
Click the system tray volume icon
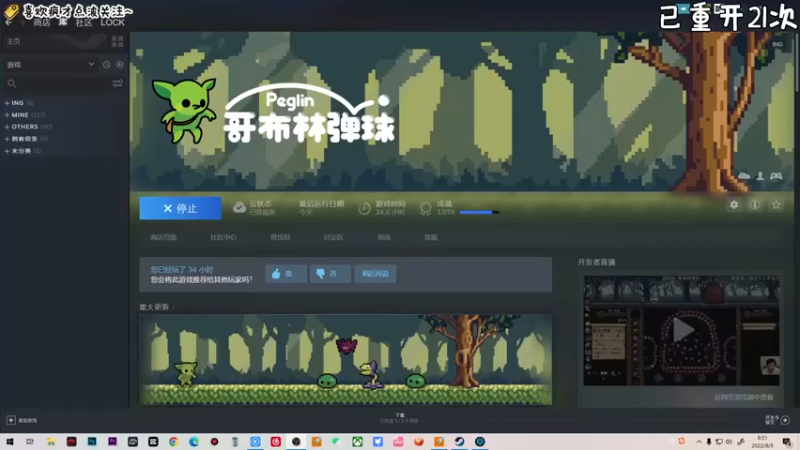tap(729, 442)
